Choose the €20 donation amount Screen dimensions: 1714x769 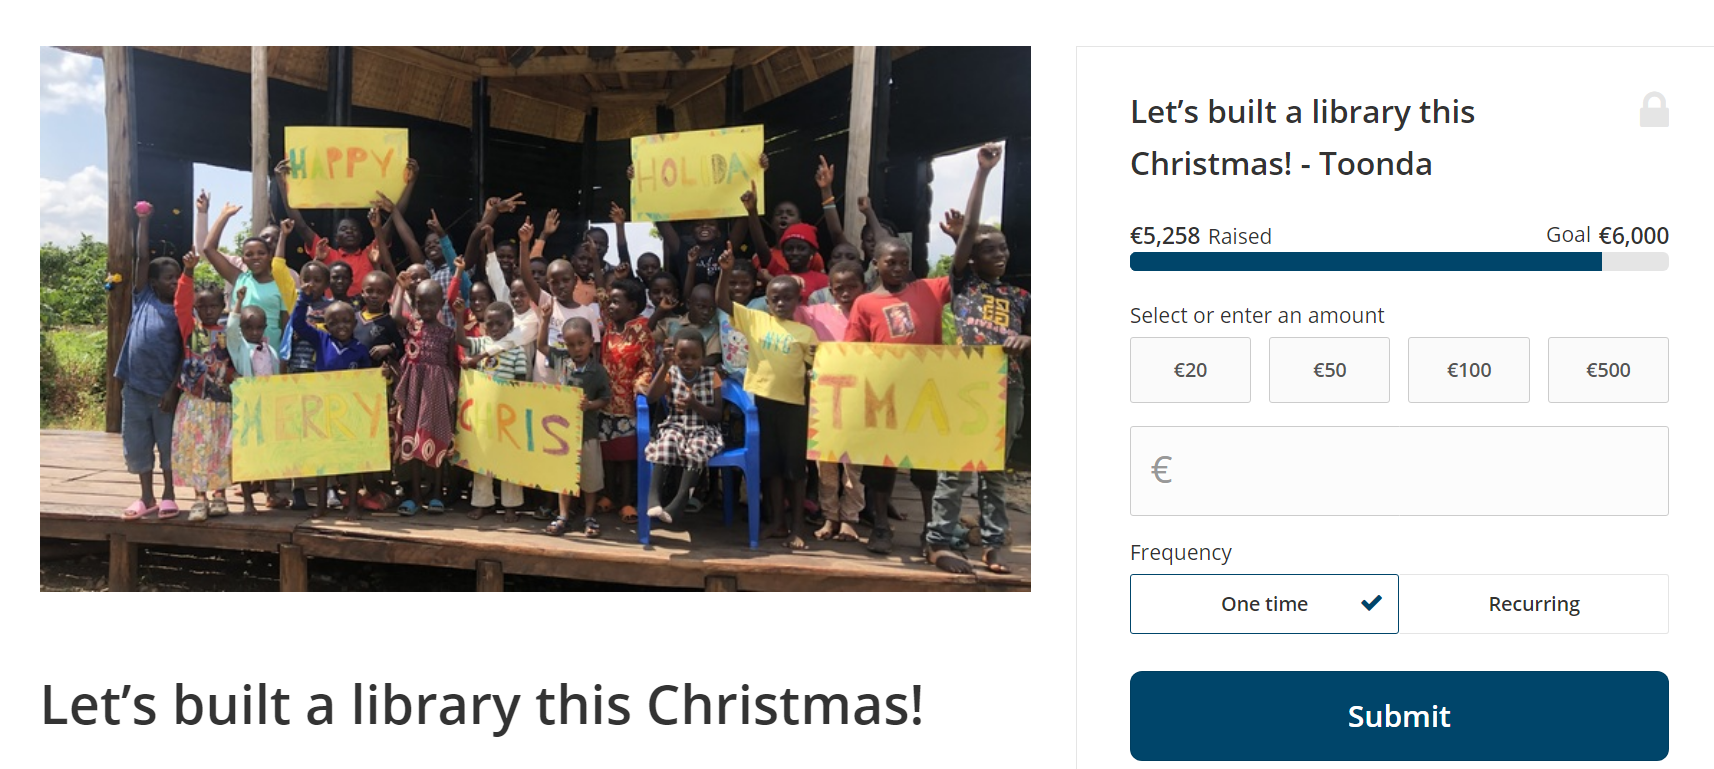1190,370
